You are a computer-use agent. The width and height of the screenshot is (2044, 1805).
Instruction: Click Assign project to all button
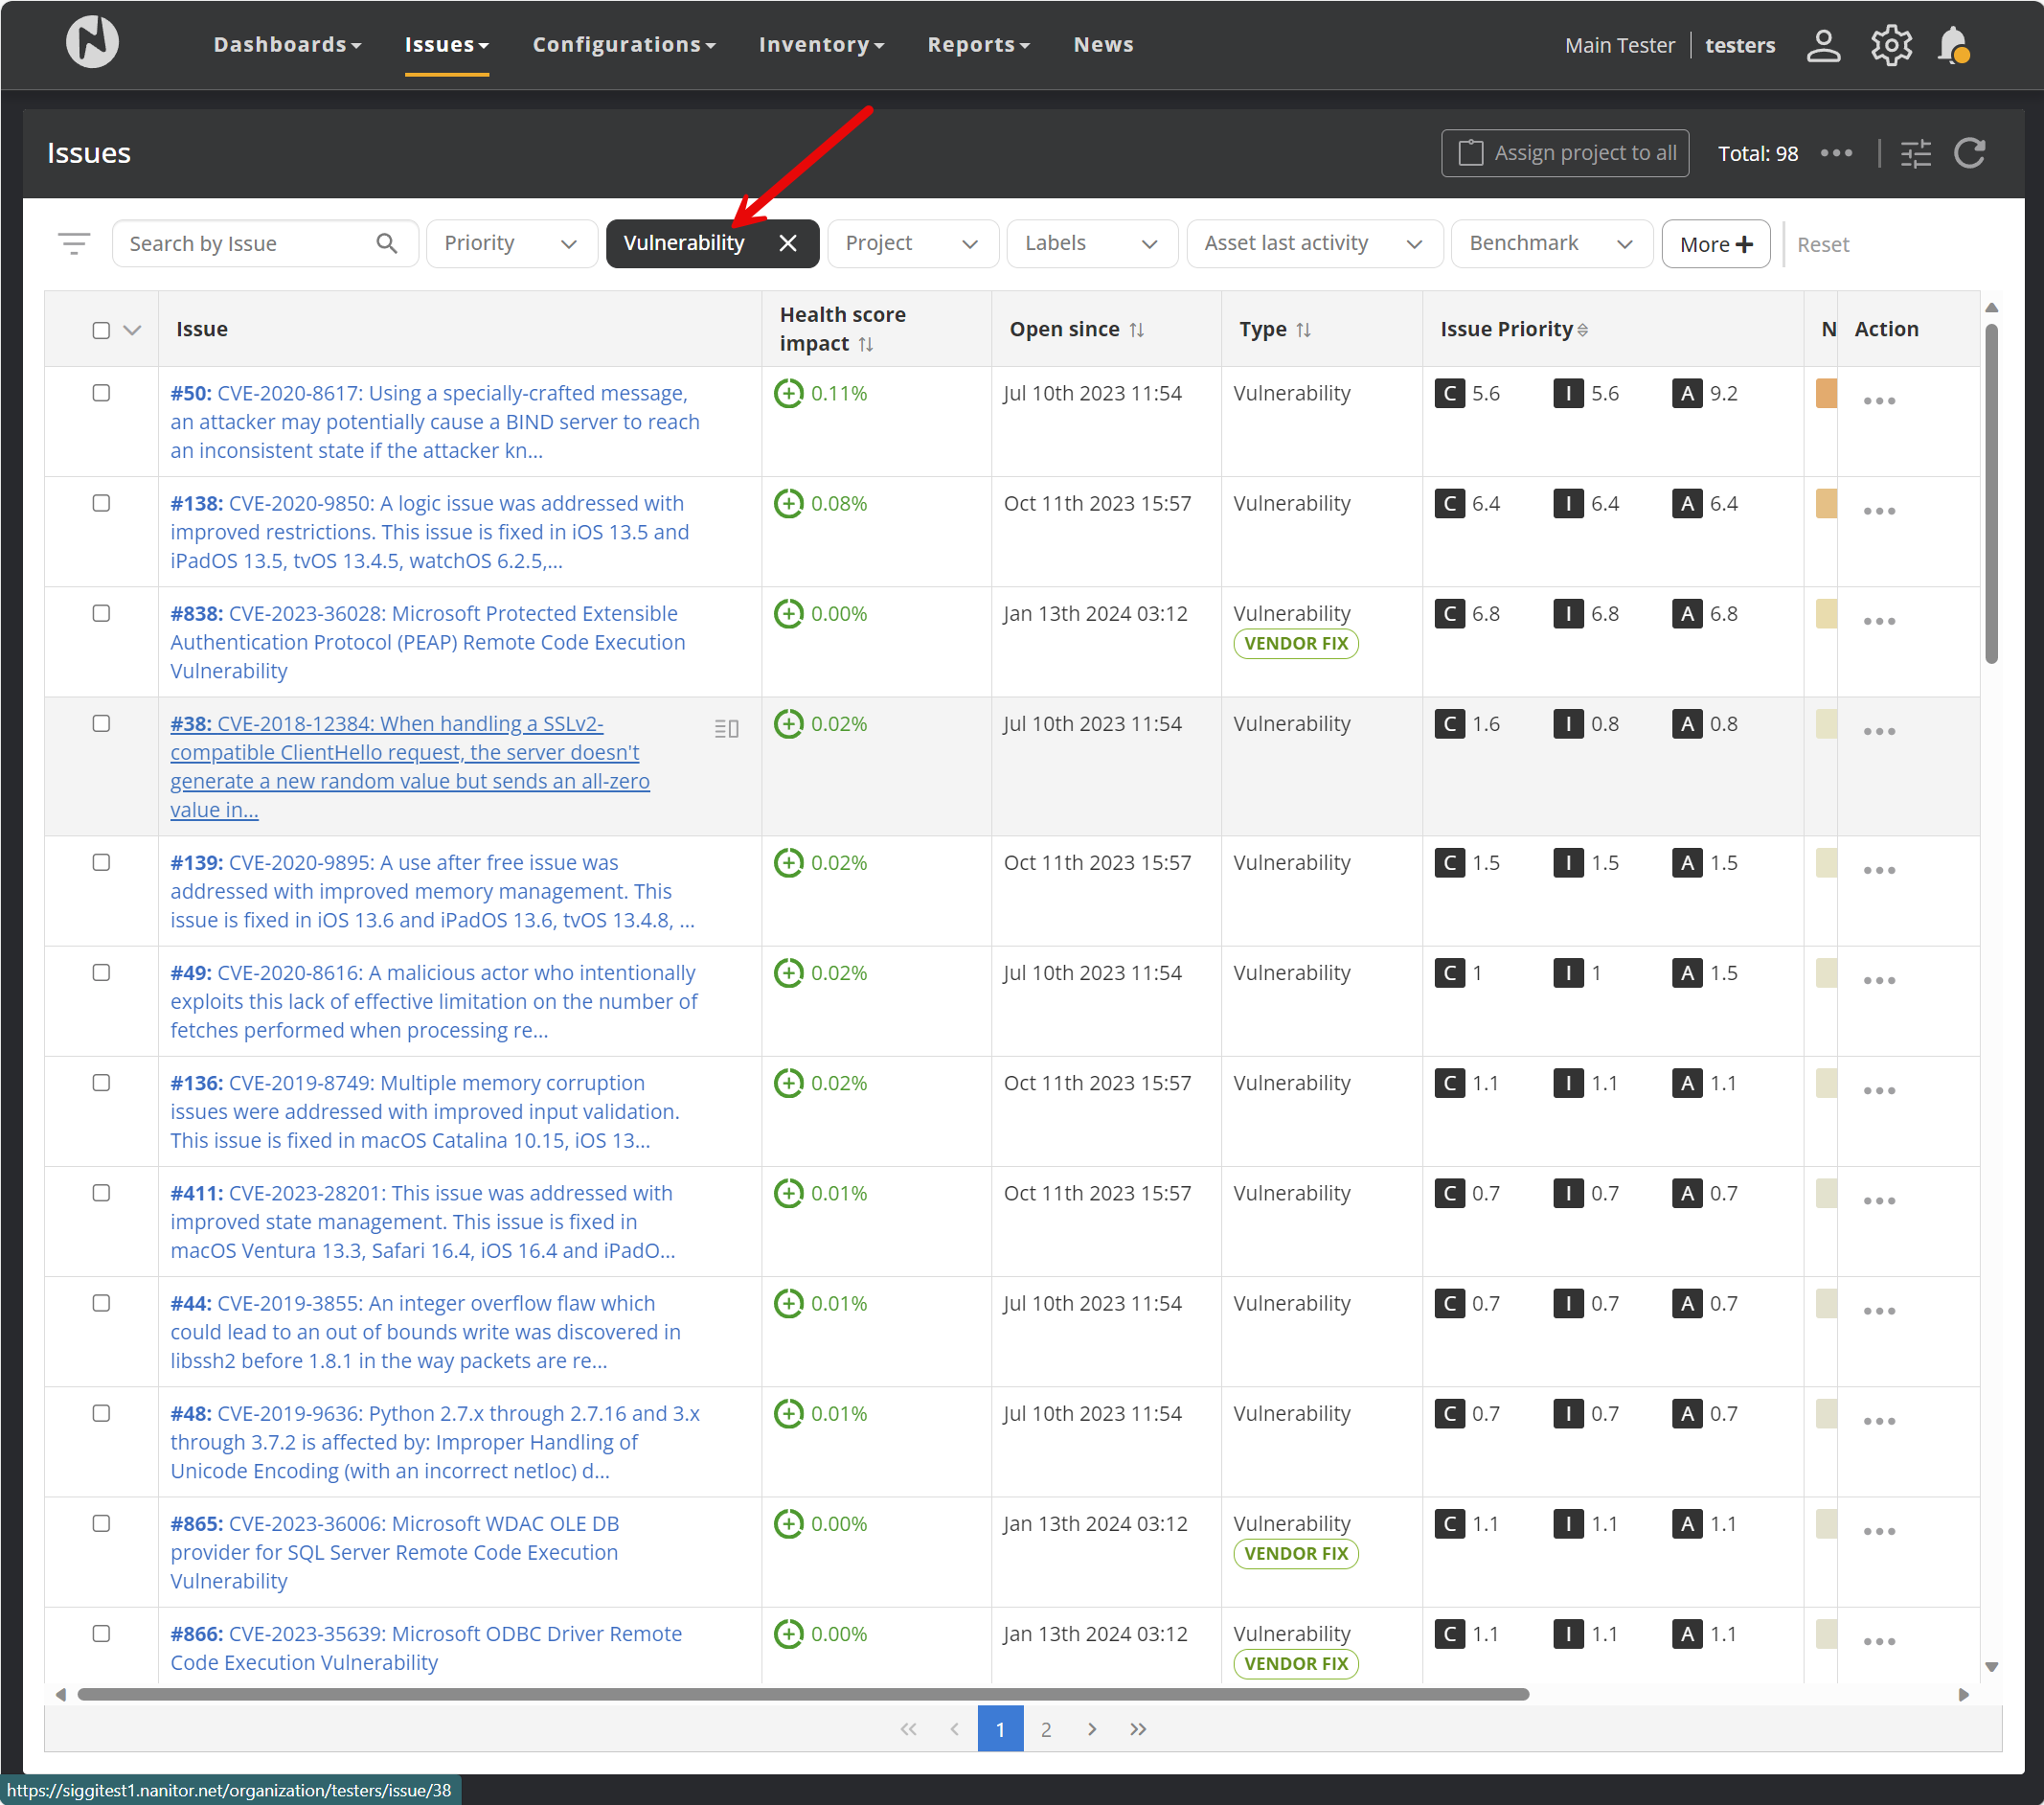click(x=1564, y=153)
